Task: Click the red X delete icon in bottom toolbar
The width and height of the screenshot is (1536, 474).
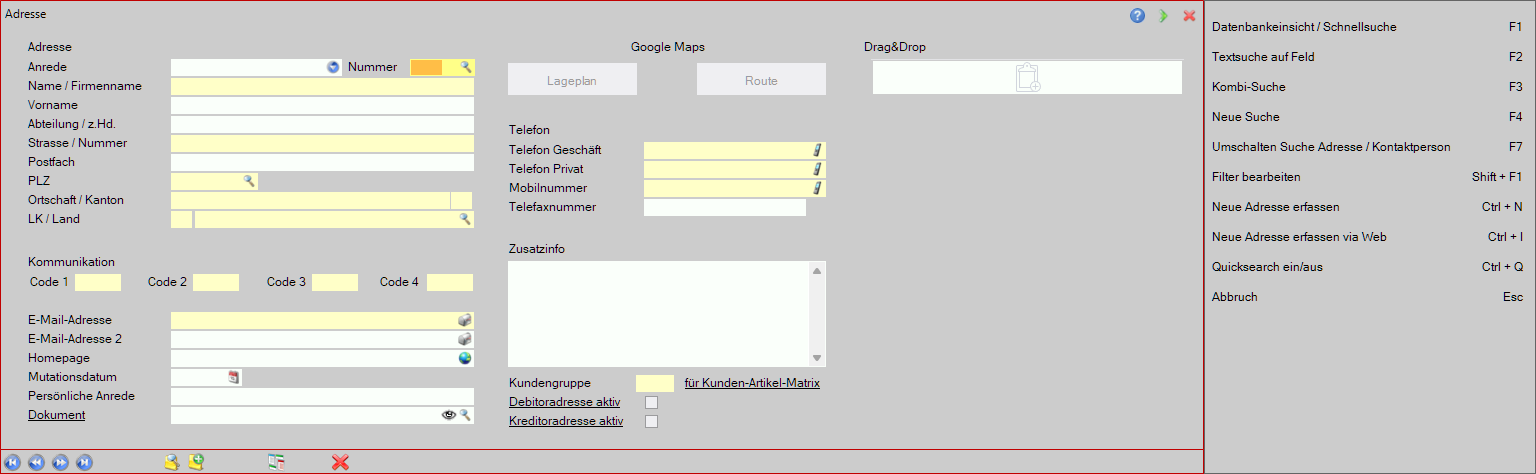Action: (340, 462)
